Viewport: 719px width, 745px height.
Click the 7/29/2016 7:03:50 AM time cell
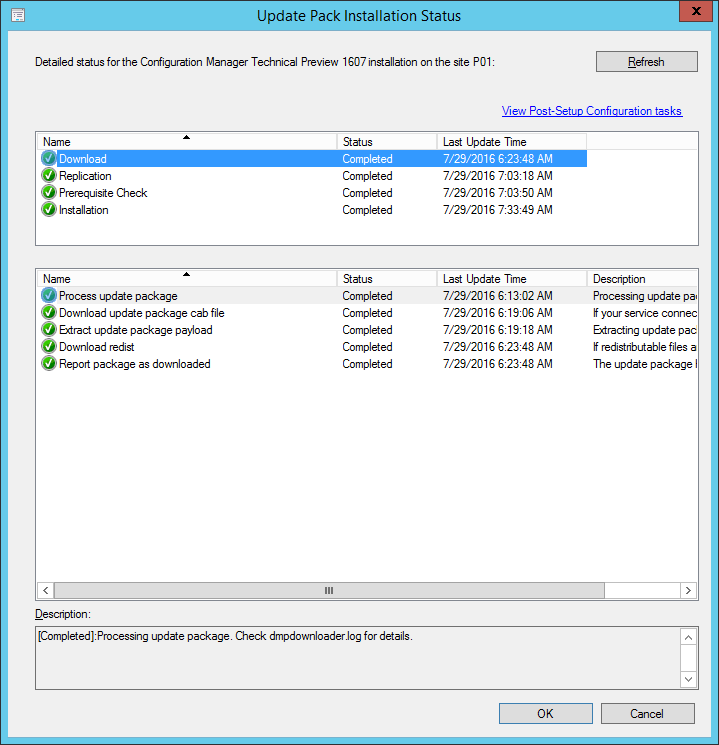tap(498, 193)
